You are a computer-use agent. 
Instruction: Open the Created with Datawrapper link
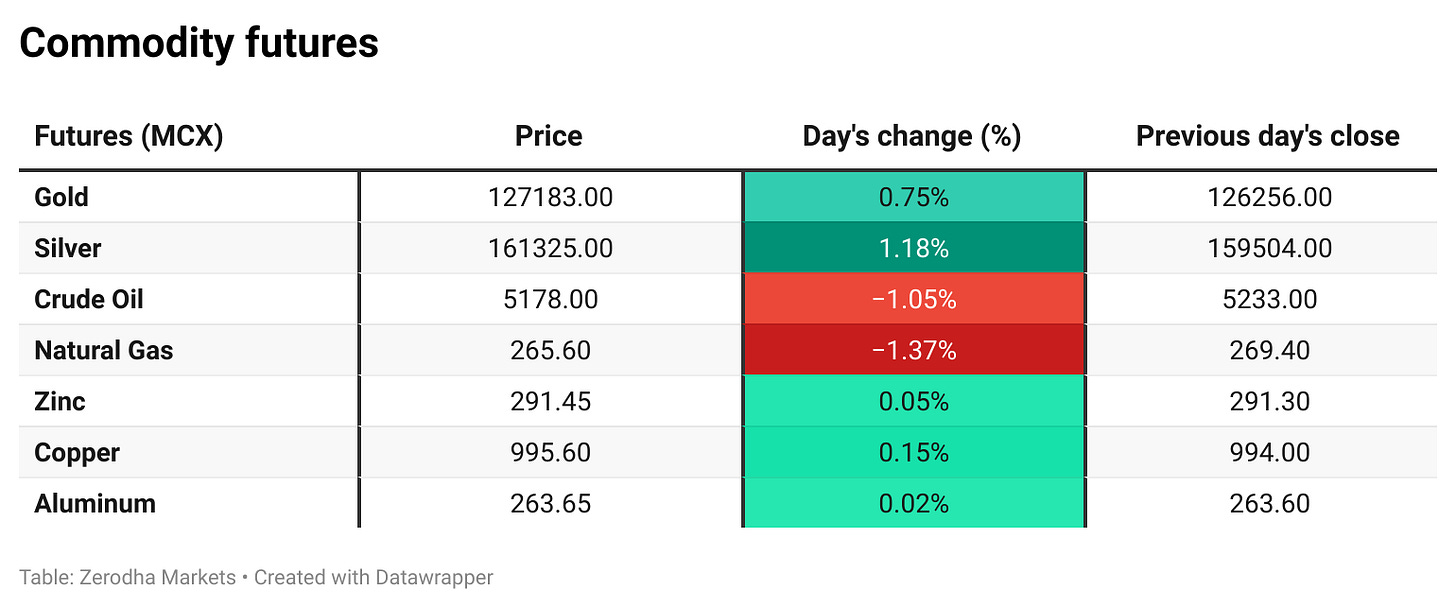tap(373, 577)
